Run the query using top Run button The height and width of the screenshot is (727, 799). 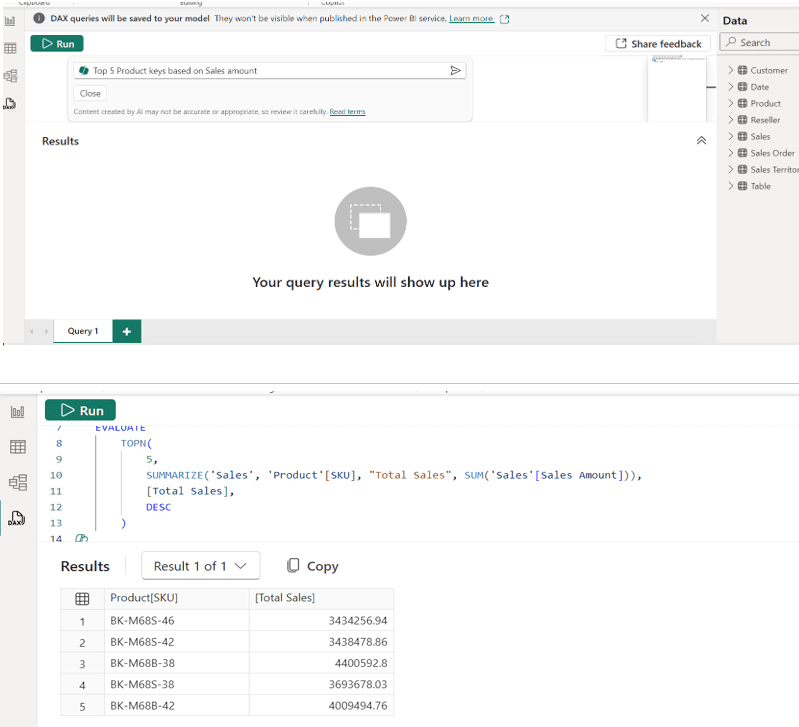(x=57, y=44)
